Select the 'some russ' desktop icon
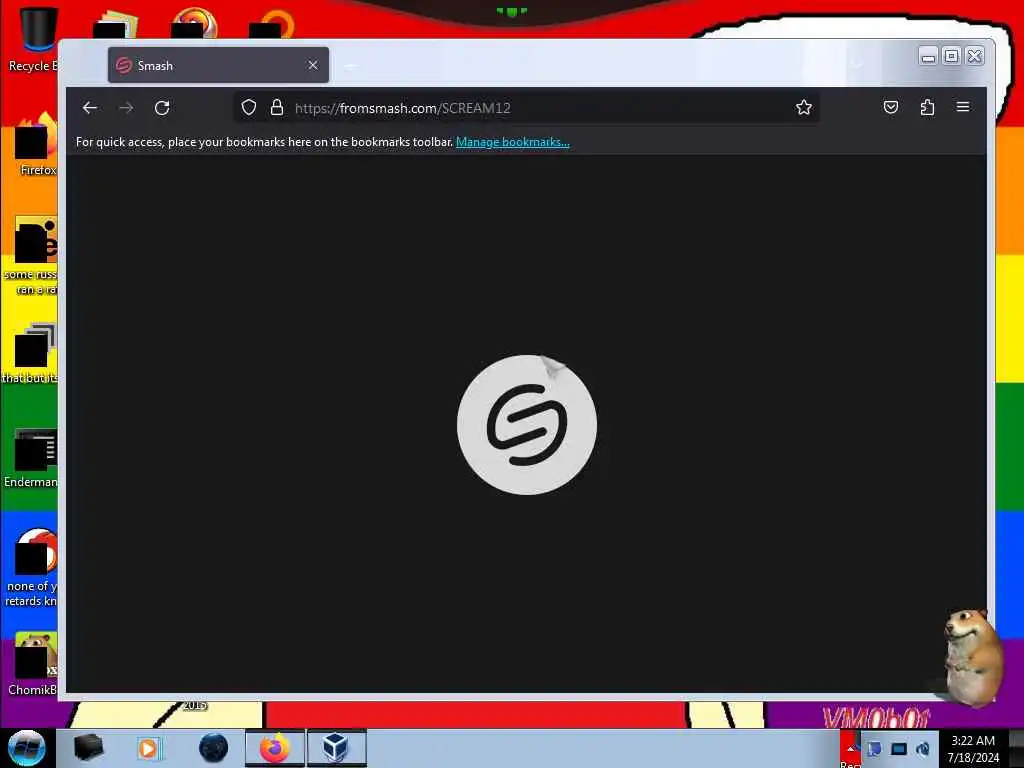 pyautogui.click(x=33, y=256)
